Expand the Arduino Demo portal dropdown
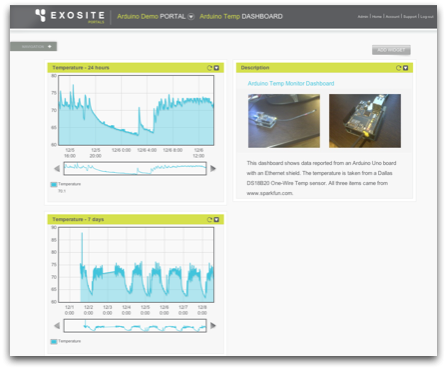447x369 pixels. coord(191,16)
